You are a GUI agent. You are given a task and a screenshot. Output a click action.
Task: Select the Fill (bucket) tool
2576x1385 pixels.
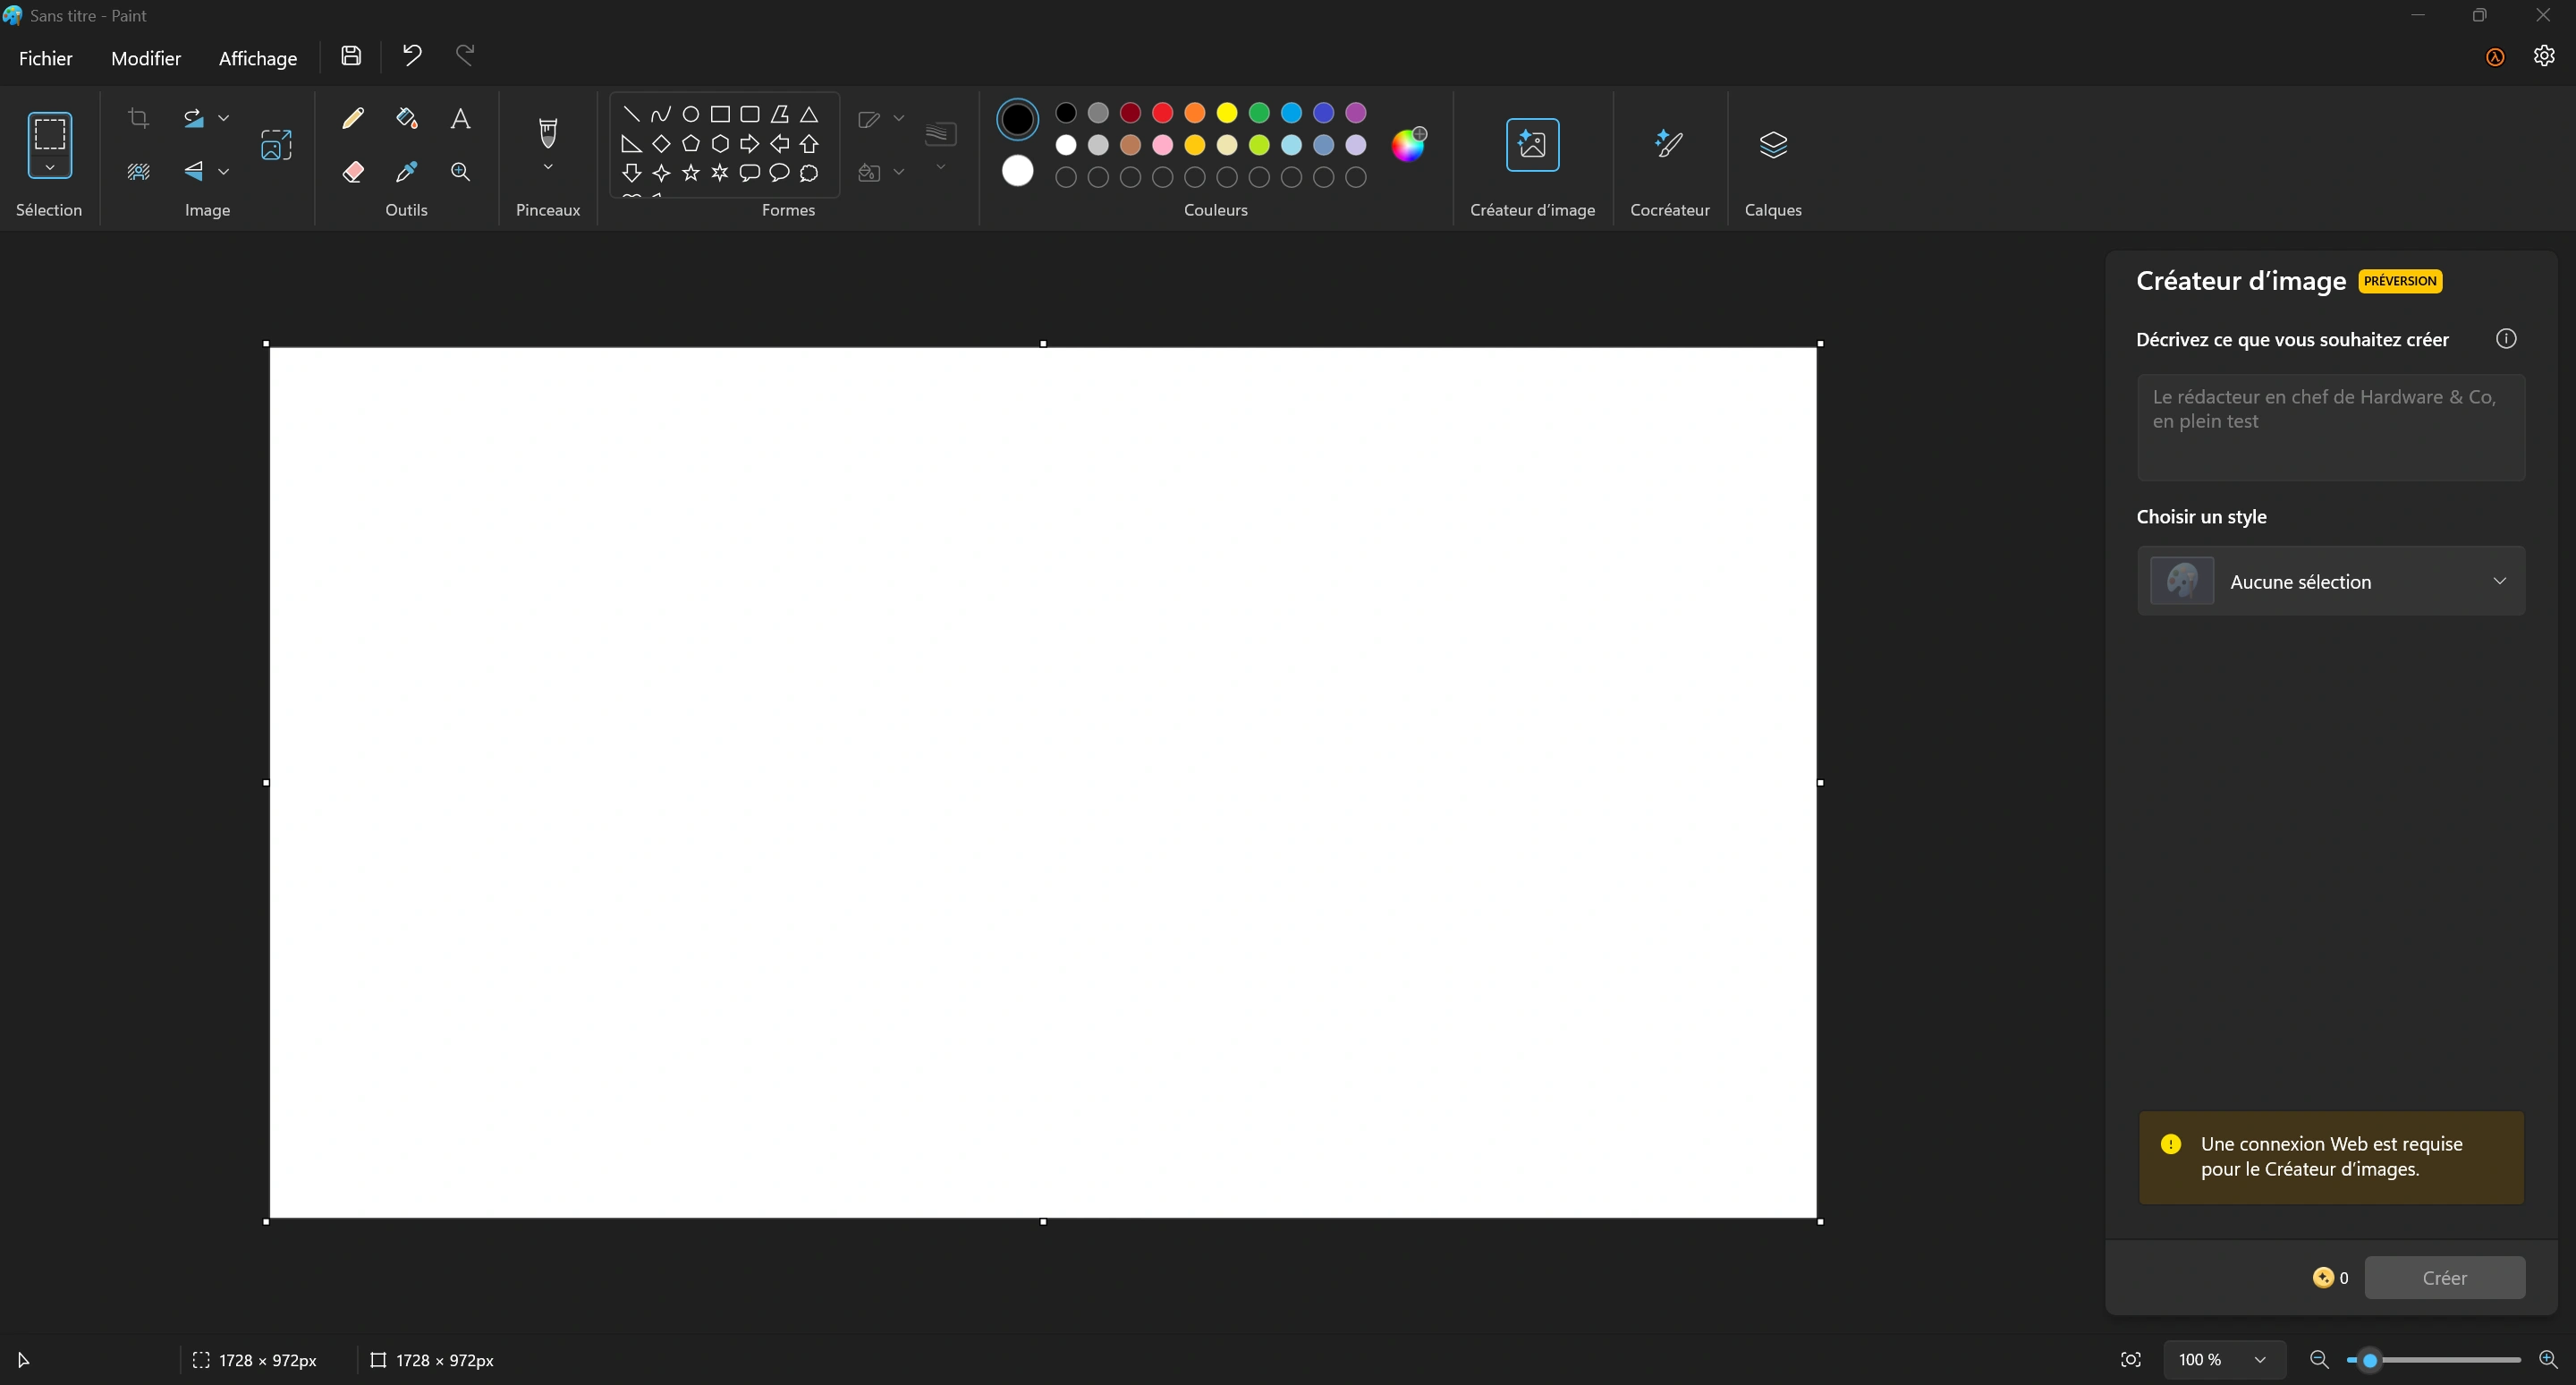point(404,116)
